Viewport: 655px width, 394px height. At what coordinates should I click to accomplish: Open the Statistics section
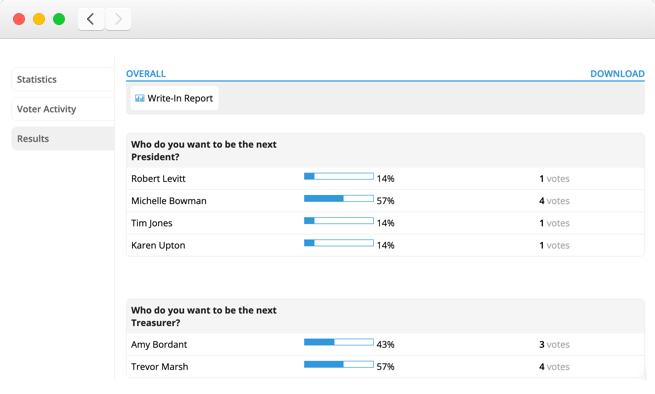pyautogui.click(x=63, y=79)
